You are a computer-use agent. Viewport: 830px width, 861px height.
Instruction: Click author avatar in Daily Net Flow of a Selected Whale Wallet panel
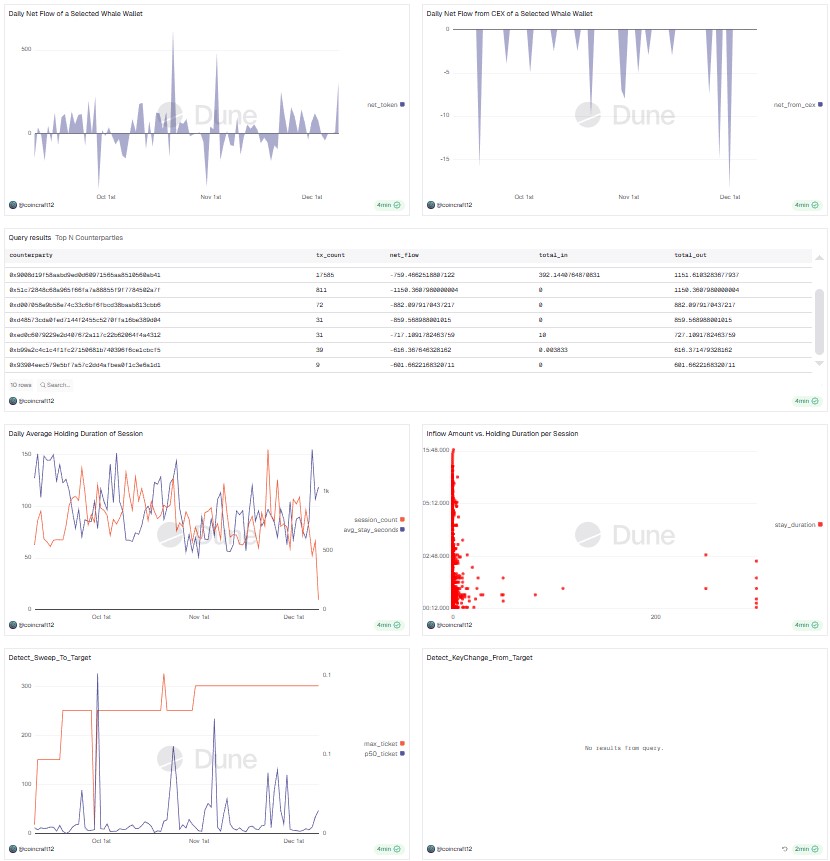pos(13,205)
